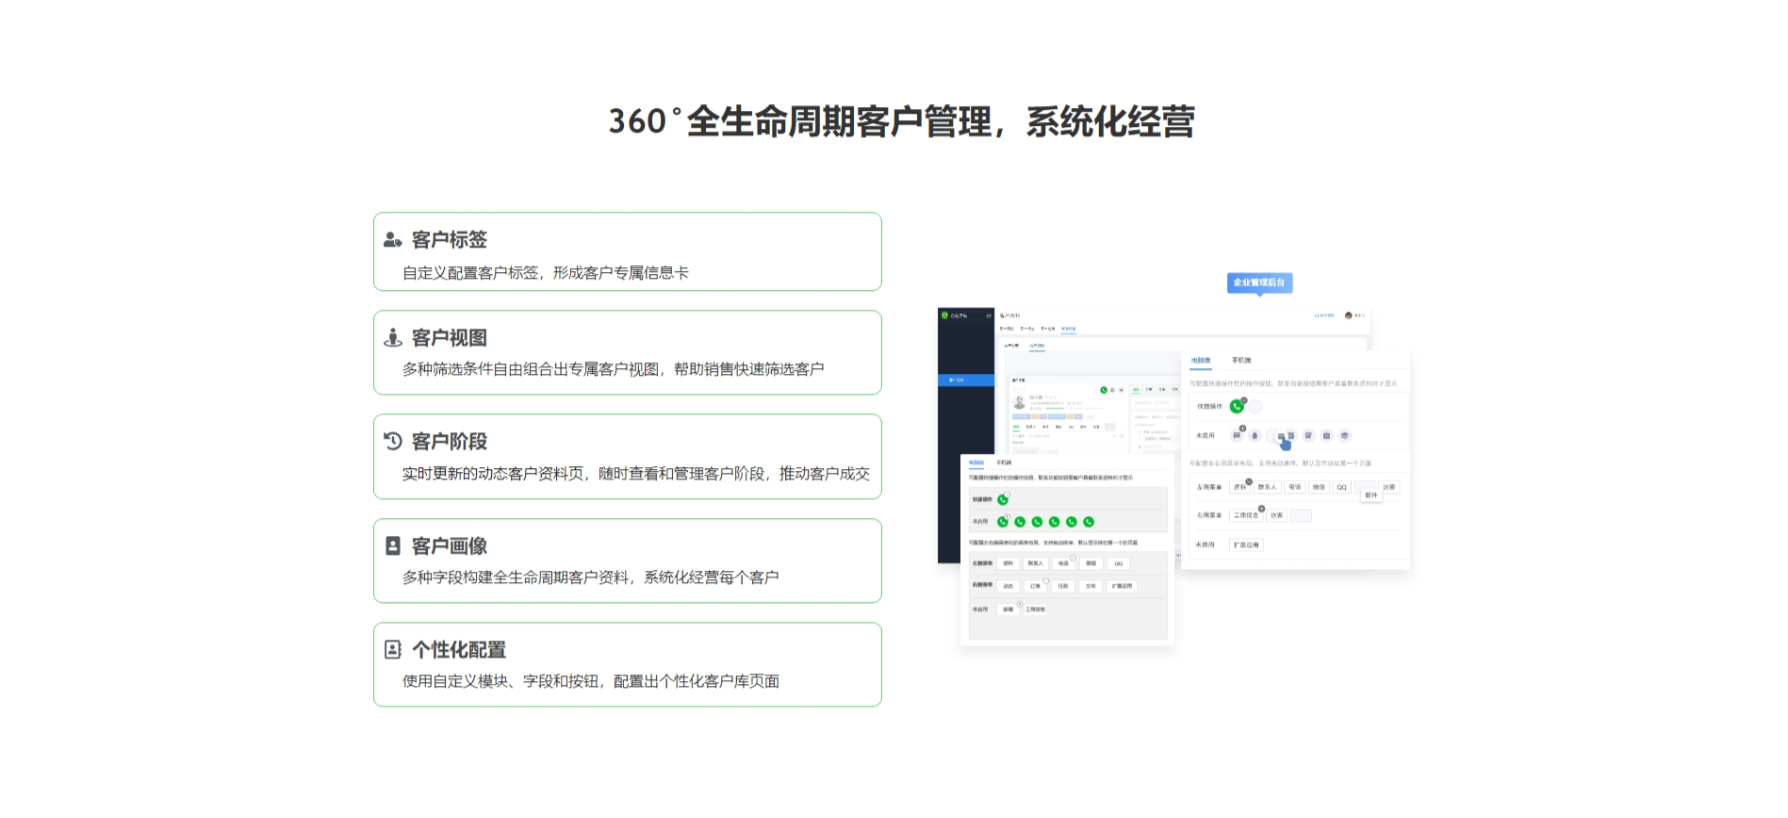Click the product screenshot's dark sidebar
Image resolution: width=1788 pixels, height=818 pixels.
(965, 450)
